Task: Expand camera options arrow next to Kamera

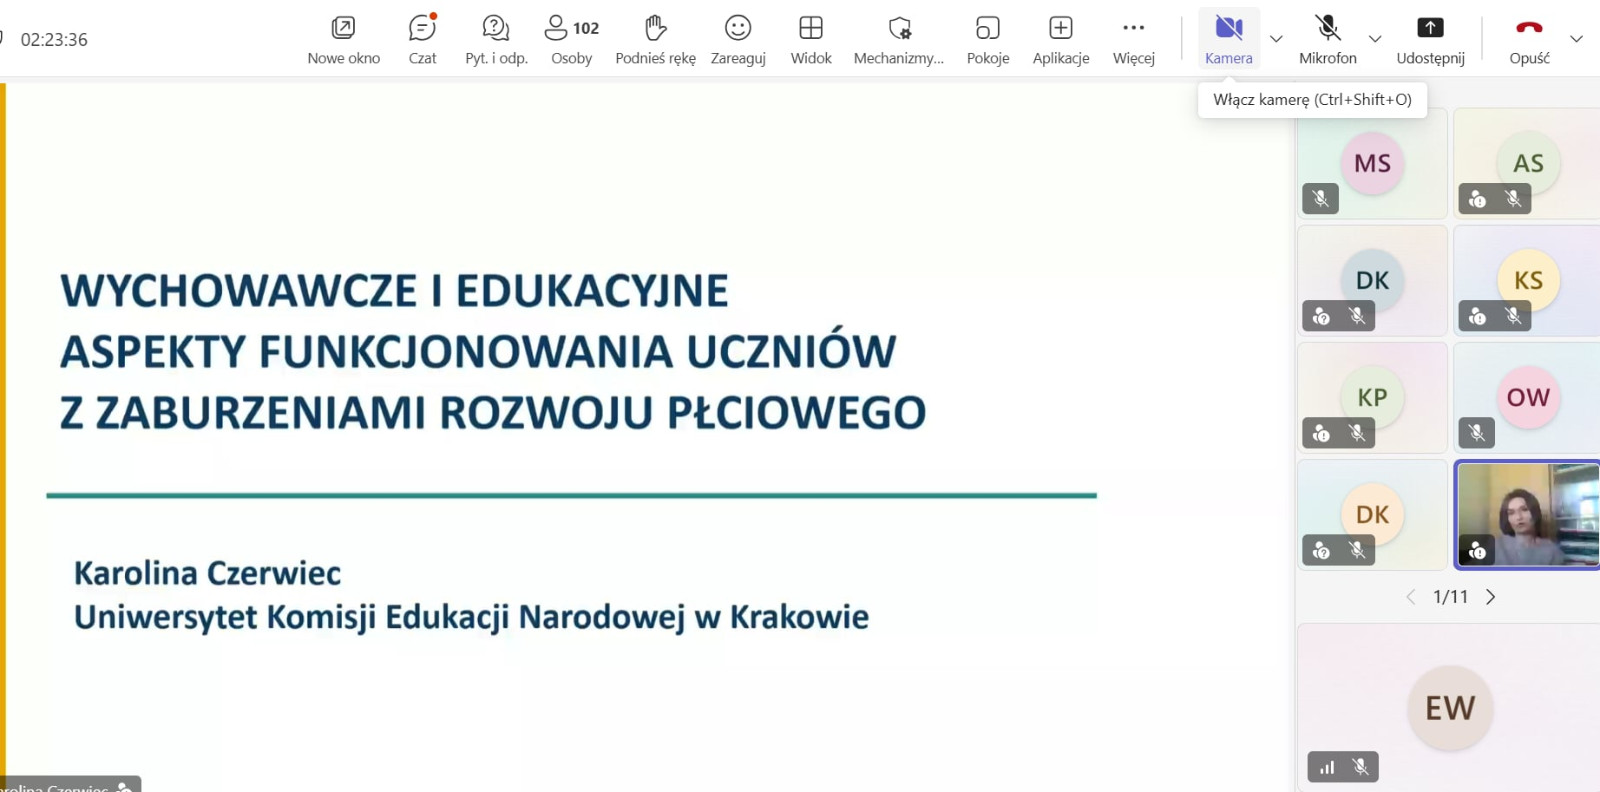Action: 1276,39
